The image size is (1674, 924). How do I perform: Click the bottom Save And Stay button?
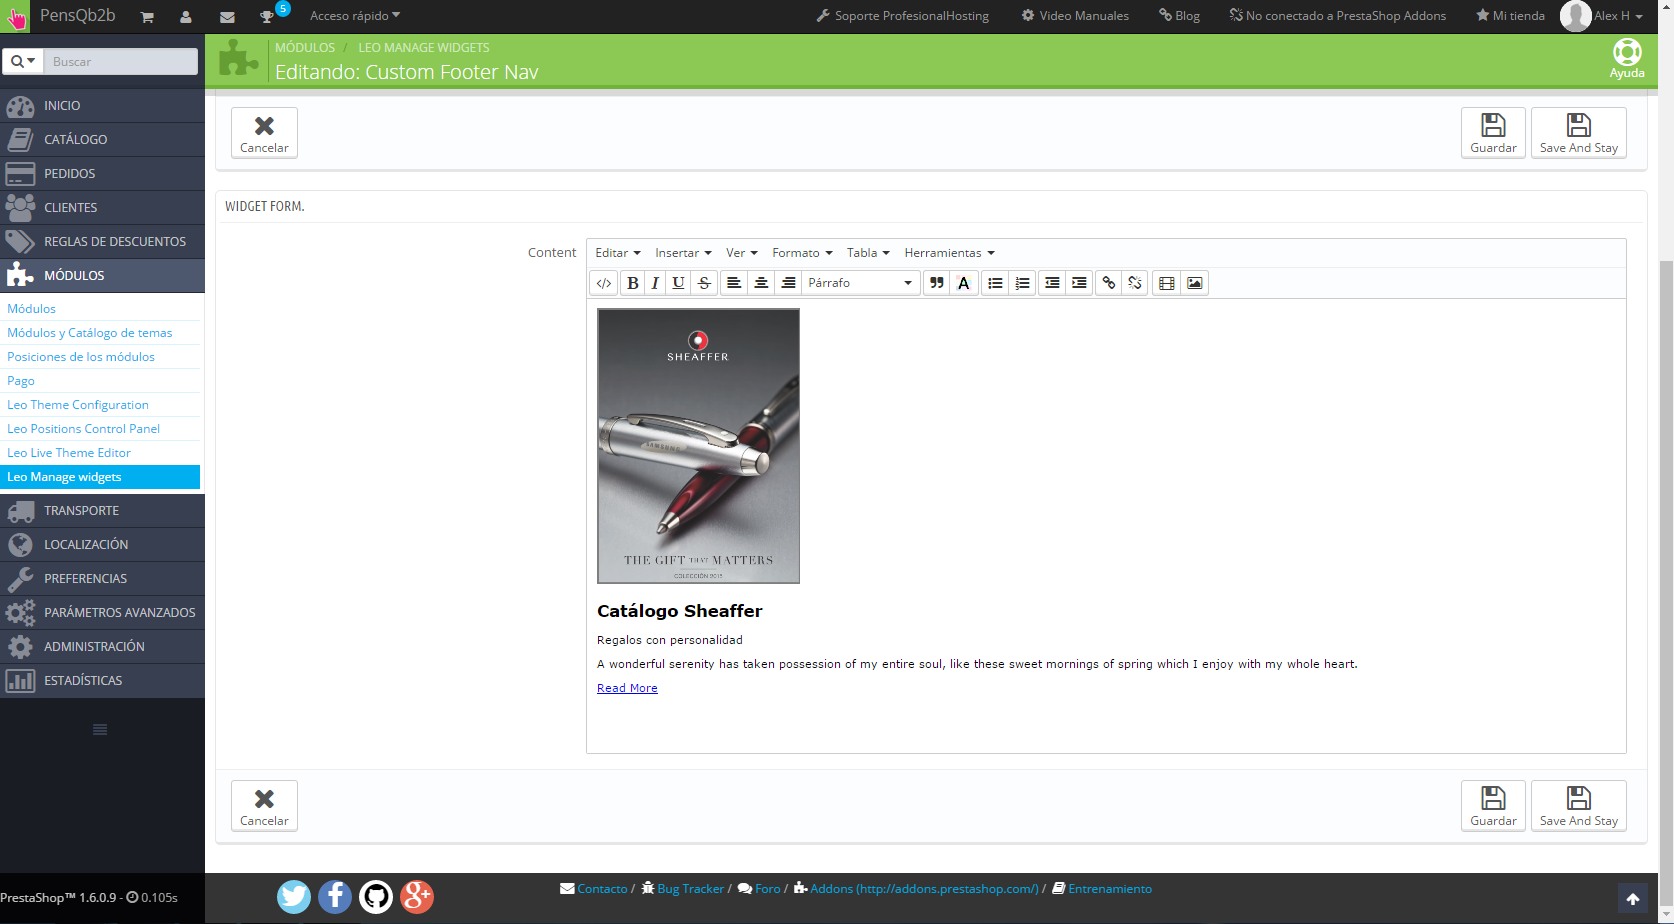(x=1579, y=806)
